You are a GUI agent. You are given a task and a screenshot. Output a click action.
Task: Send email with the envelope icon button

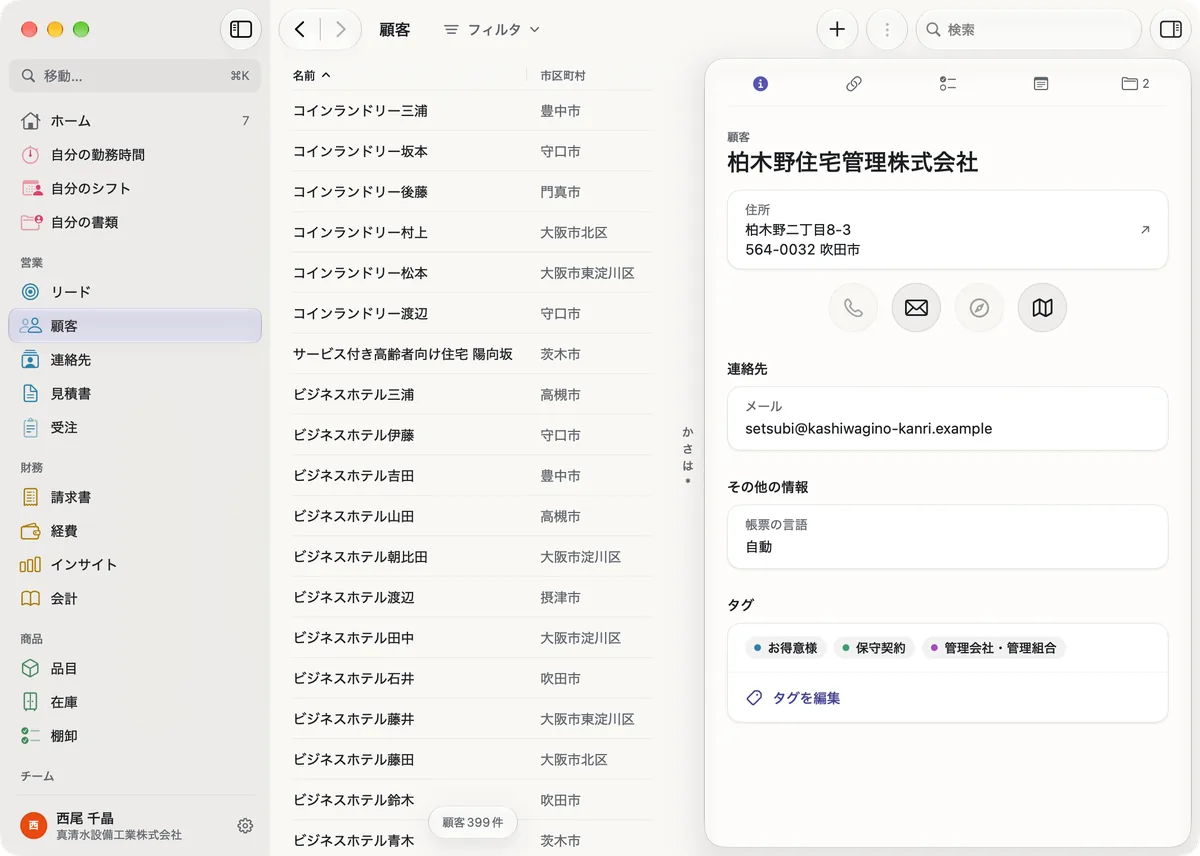click(x=916, y=308)
